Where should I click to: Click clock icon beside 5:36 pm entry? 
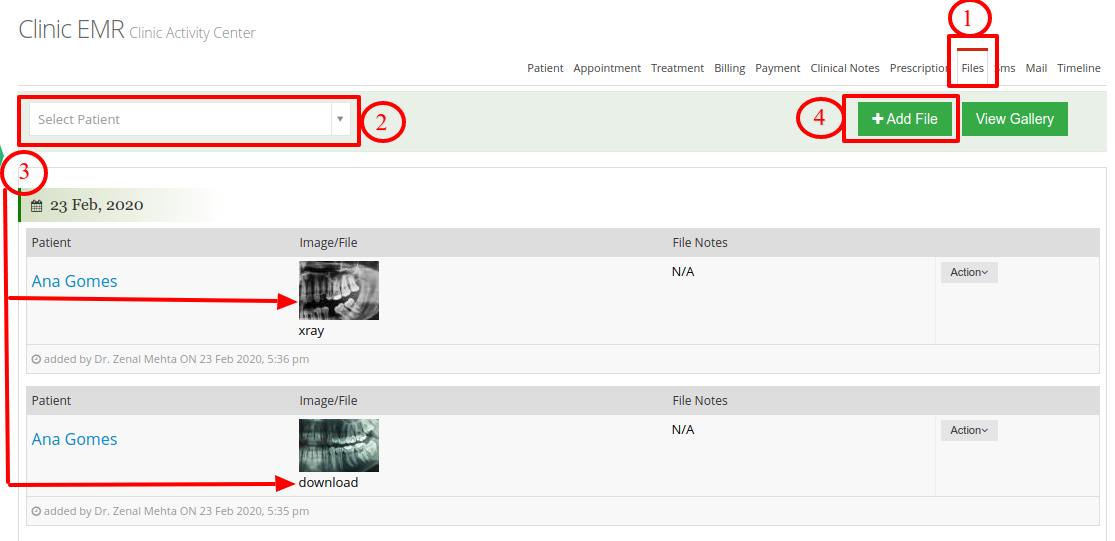(36, 360)
